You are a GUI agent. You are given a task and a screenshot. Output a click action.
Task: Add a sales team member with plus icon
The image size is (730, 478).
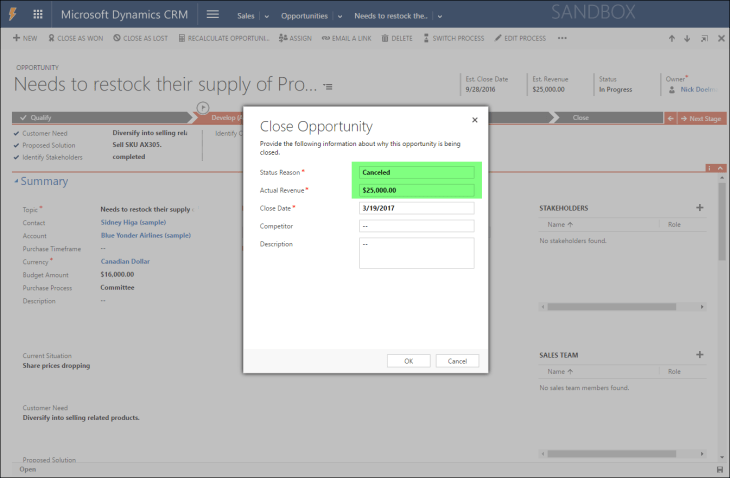[x=699, y=355]
